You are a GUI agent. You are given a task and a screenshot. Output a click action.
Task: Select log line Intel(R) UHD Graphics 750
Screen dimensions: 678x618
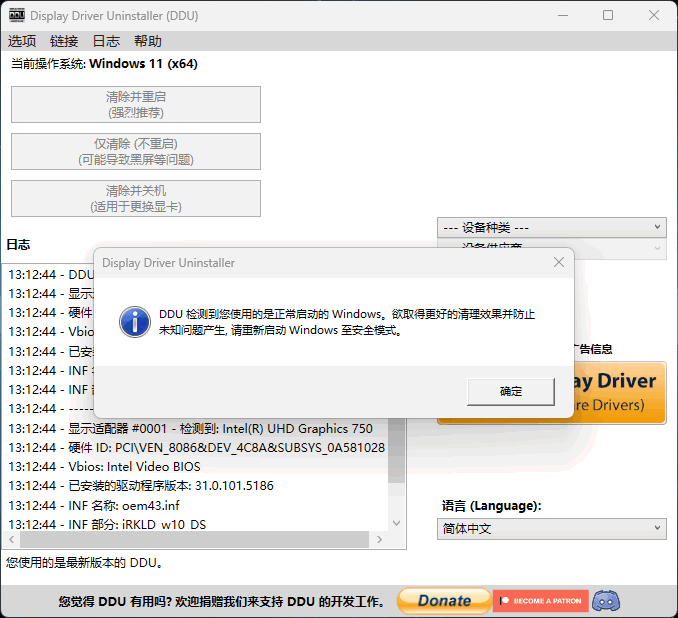pyautogui.click(x=190, y=429)
